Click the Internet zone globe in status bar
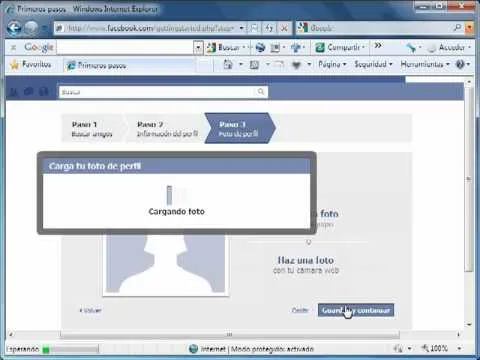This screenshot has height=360, width=480. (x=193, y=349)
